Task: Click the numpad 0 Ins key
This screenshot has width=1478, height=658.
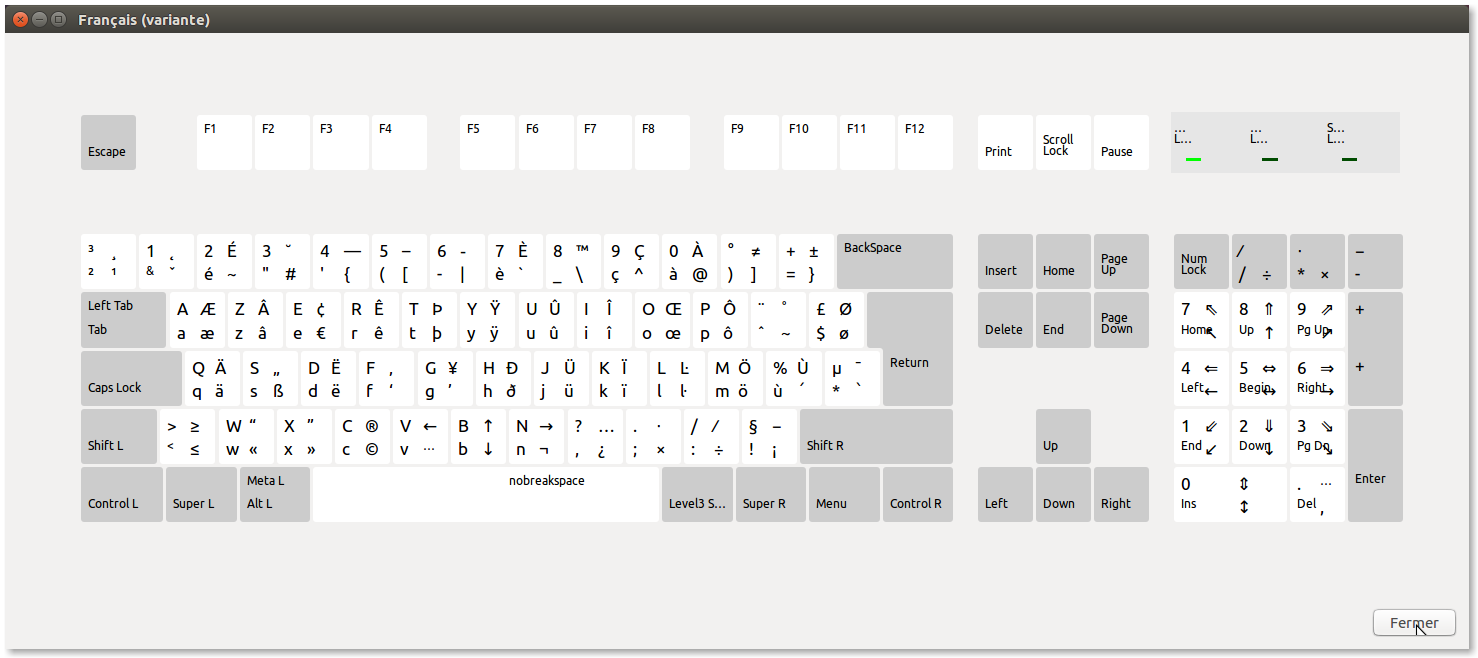Action: click(1230, 494)
